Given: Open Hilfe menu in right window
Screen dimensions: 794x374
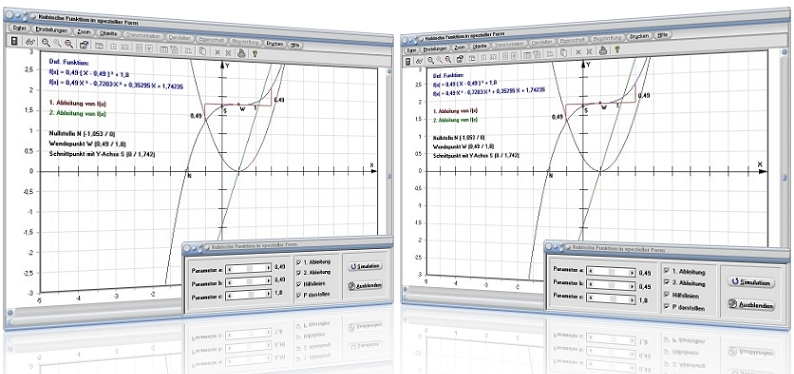Looking at the screenshot, I should point(662,35).
